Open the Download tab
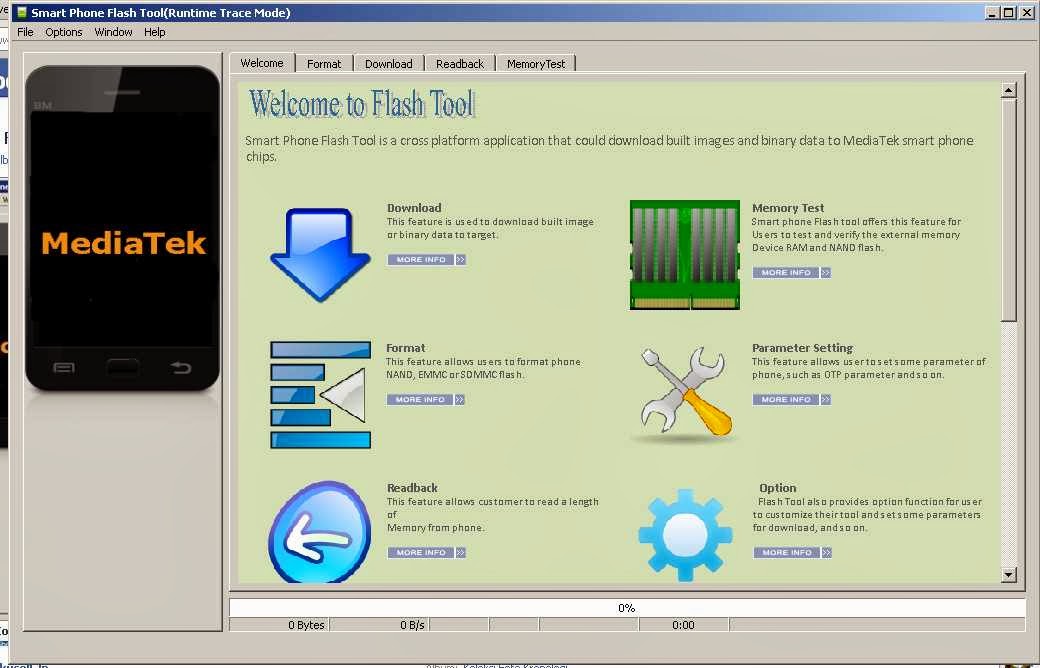Screen dimensions: 1040x668 click(x=388, y=62)
